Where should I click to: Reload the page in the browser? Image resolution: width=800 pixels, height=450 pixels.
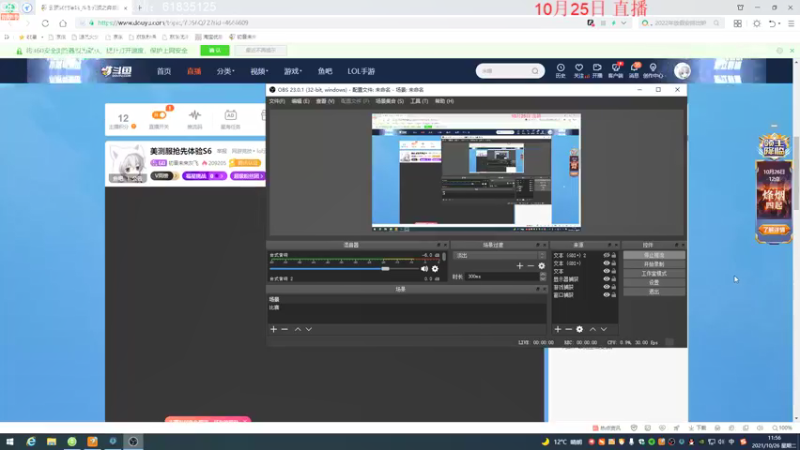[x=45, y=23]
